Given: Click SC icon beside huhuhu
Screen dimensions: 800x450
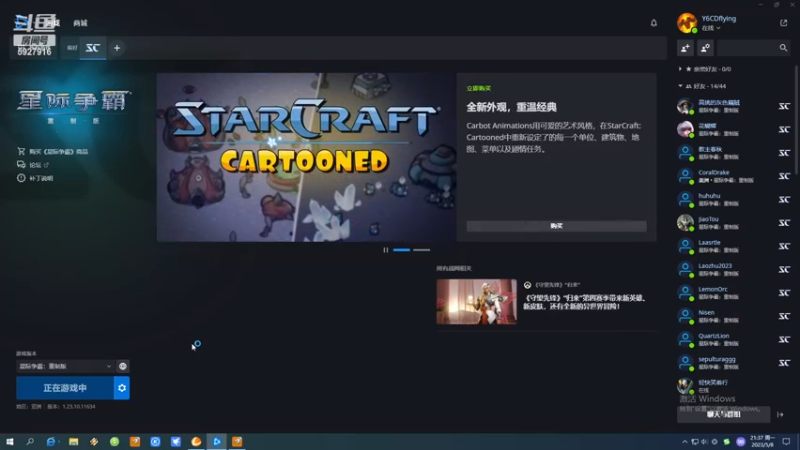Looking at the screenshot, I should [x=784, y=199].
